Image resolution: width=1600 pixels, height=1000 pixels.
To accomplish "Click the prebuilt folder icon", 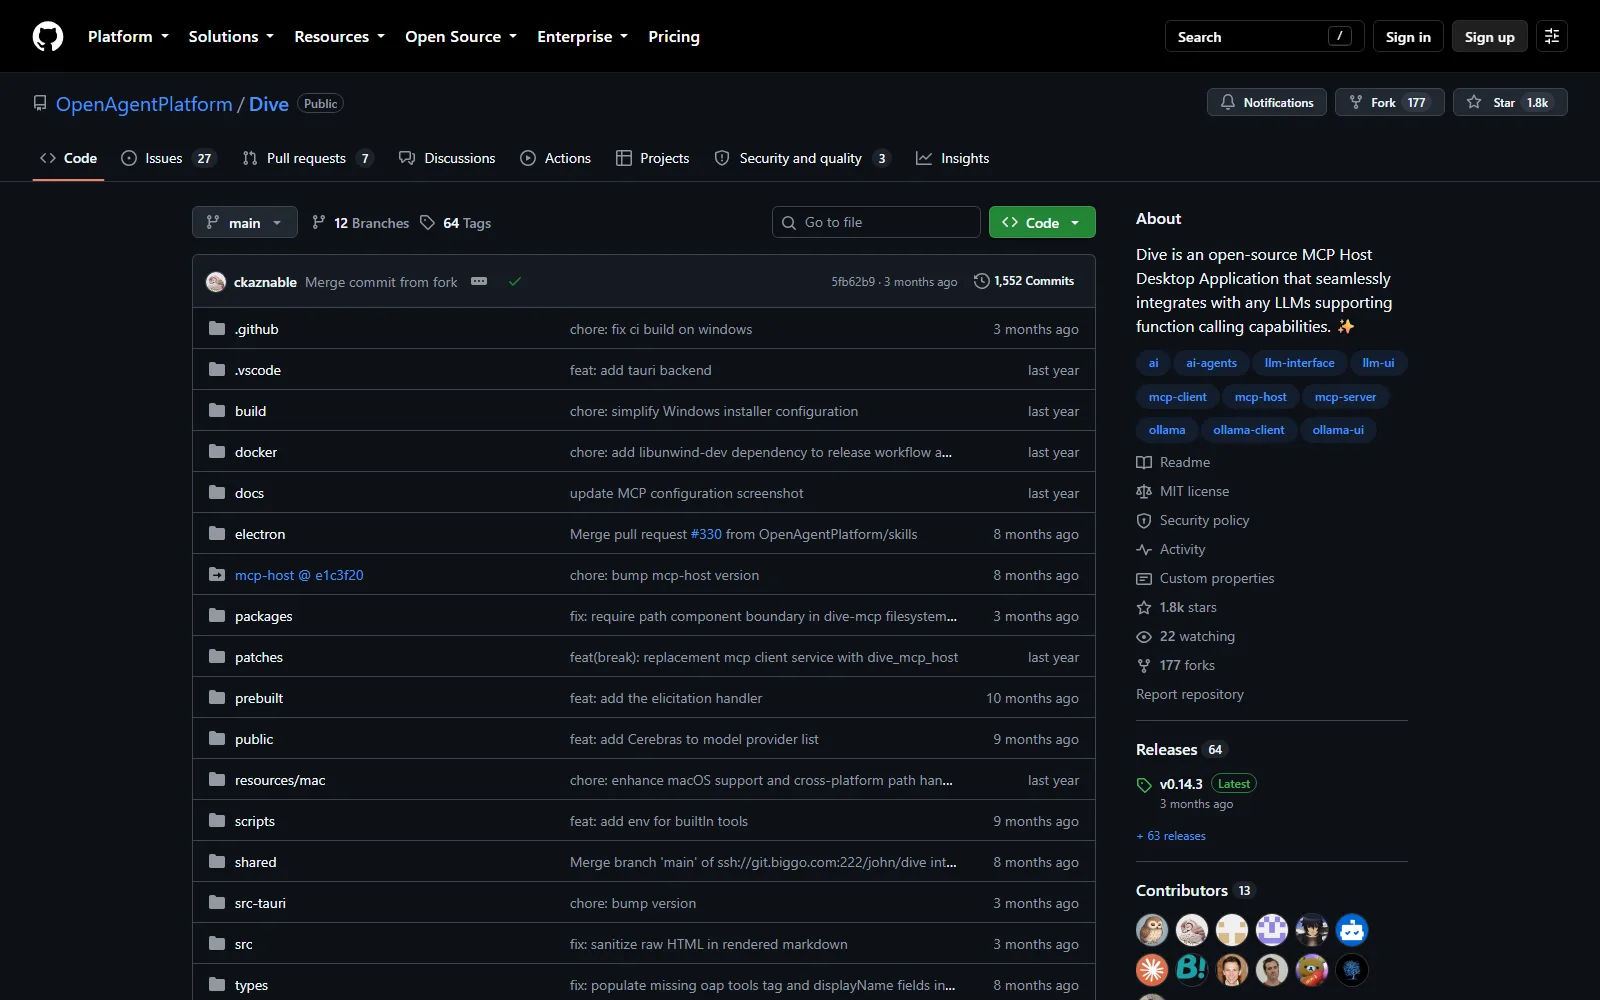I will point(217,698).
